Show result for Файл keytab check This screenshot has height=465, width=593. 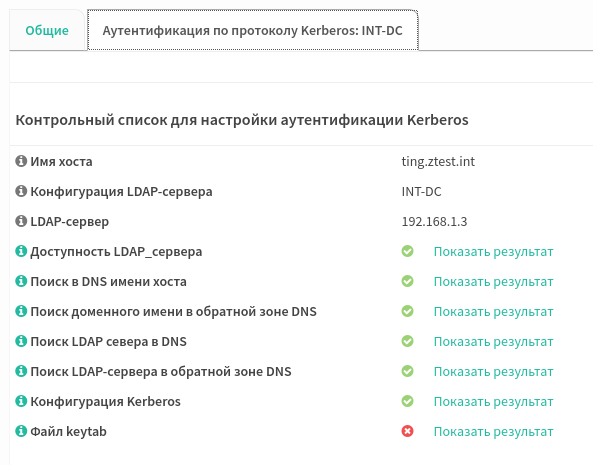[x=493, y=431]
